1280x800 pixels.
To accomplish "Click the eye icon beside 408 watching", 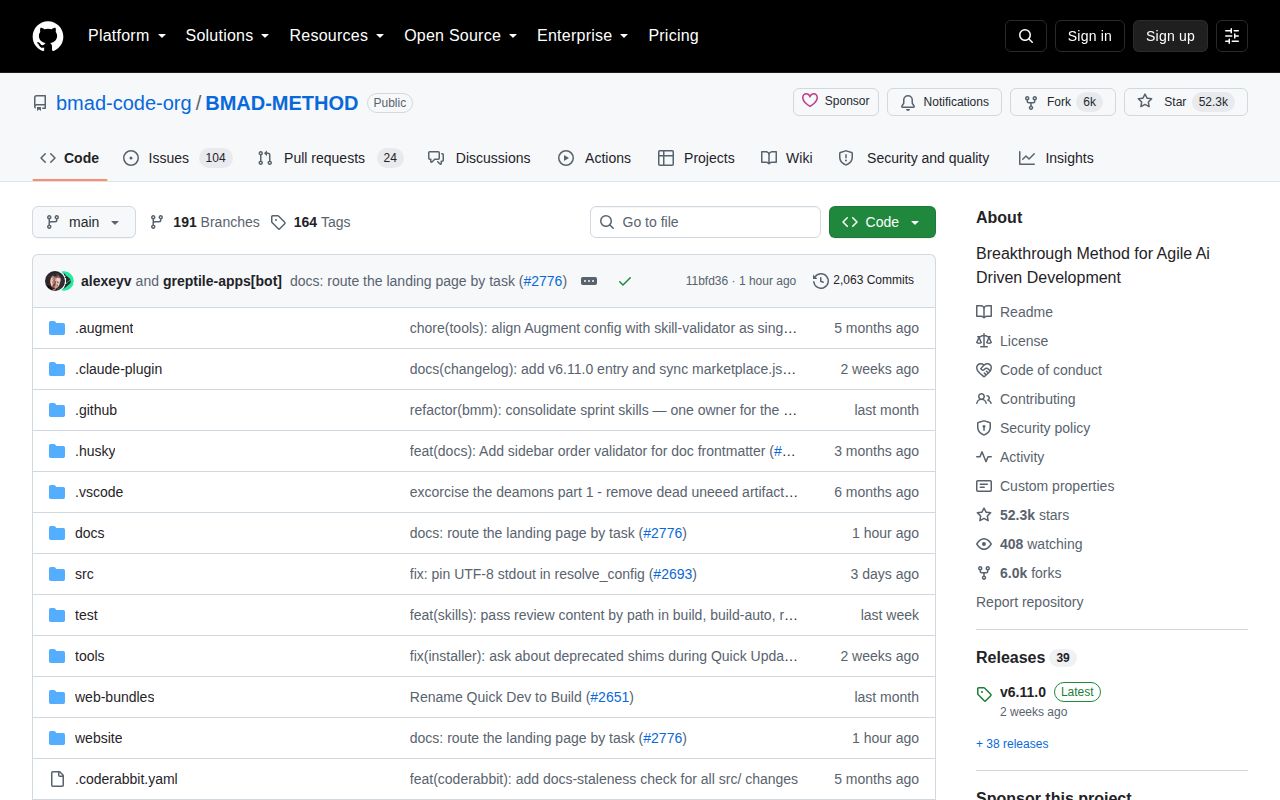I will (x=984, y=544).
